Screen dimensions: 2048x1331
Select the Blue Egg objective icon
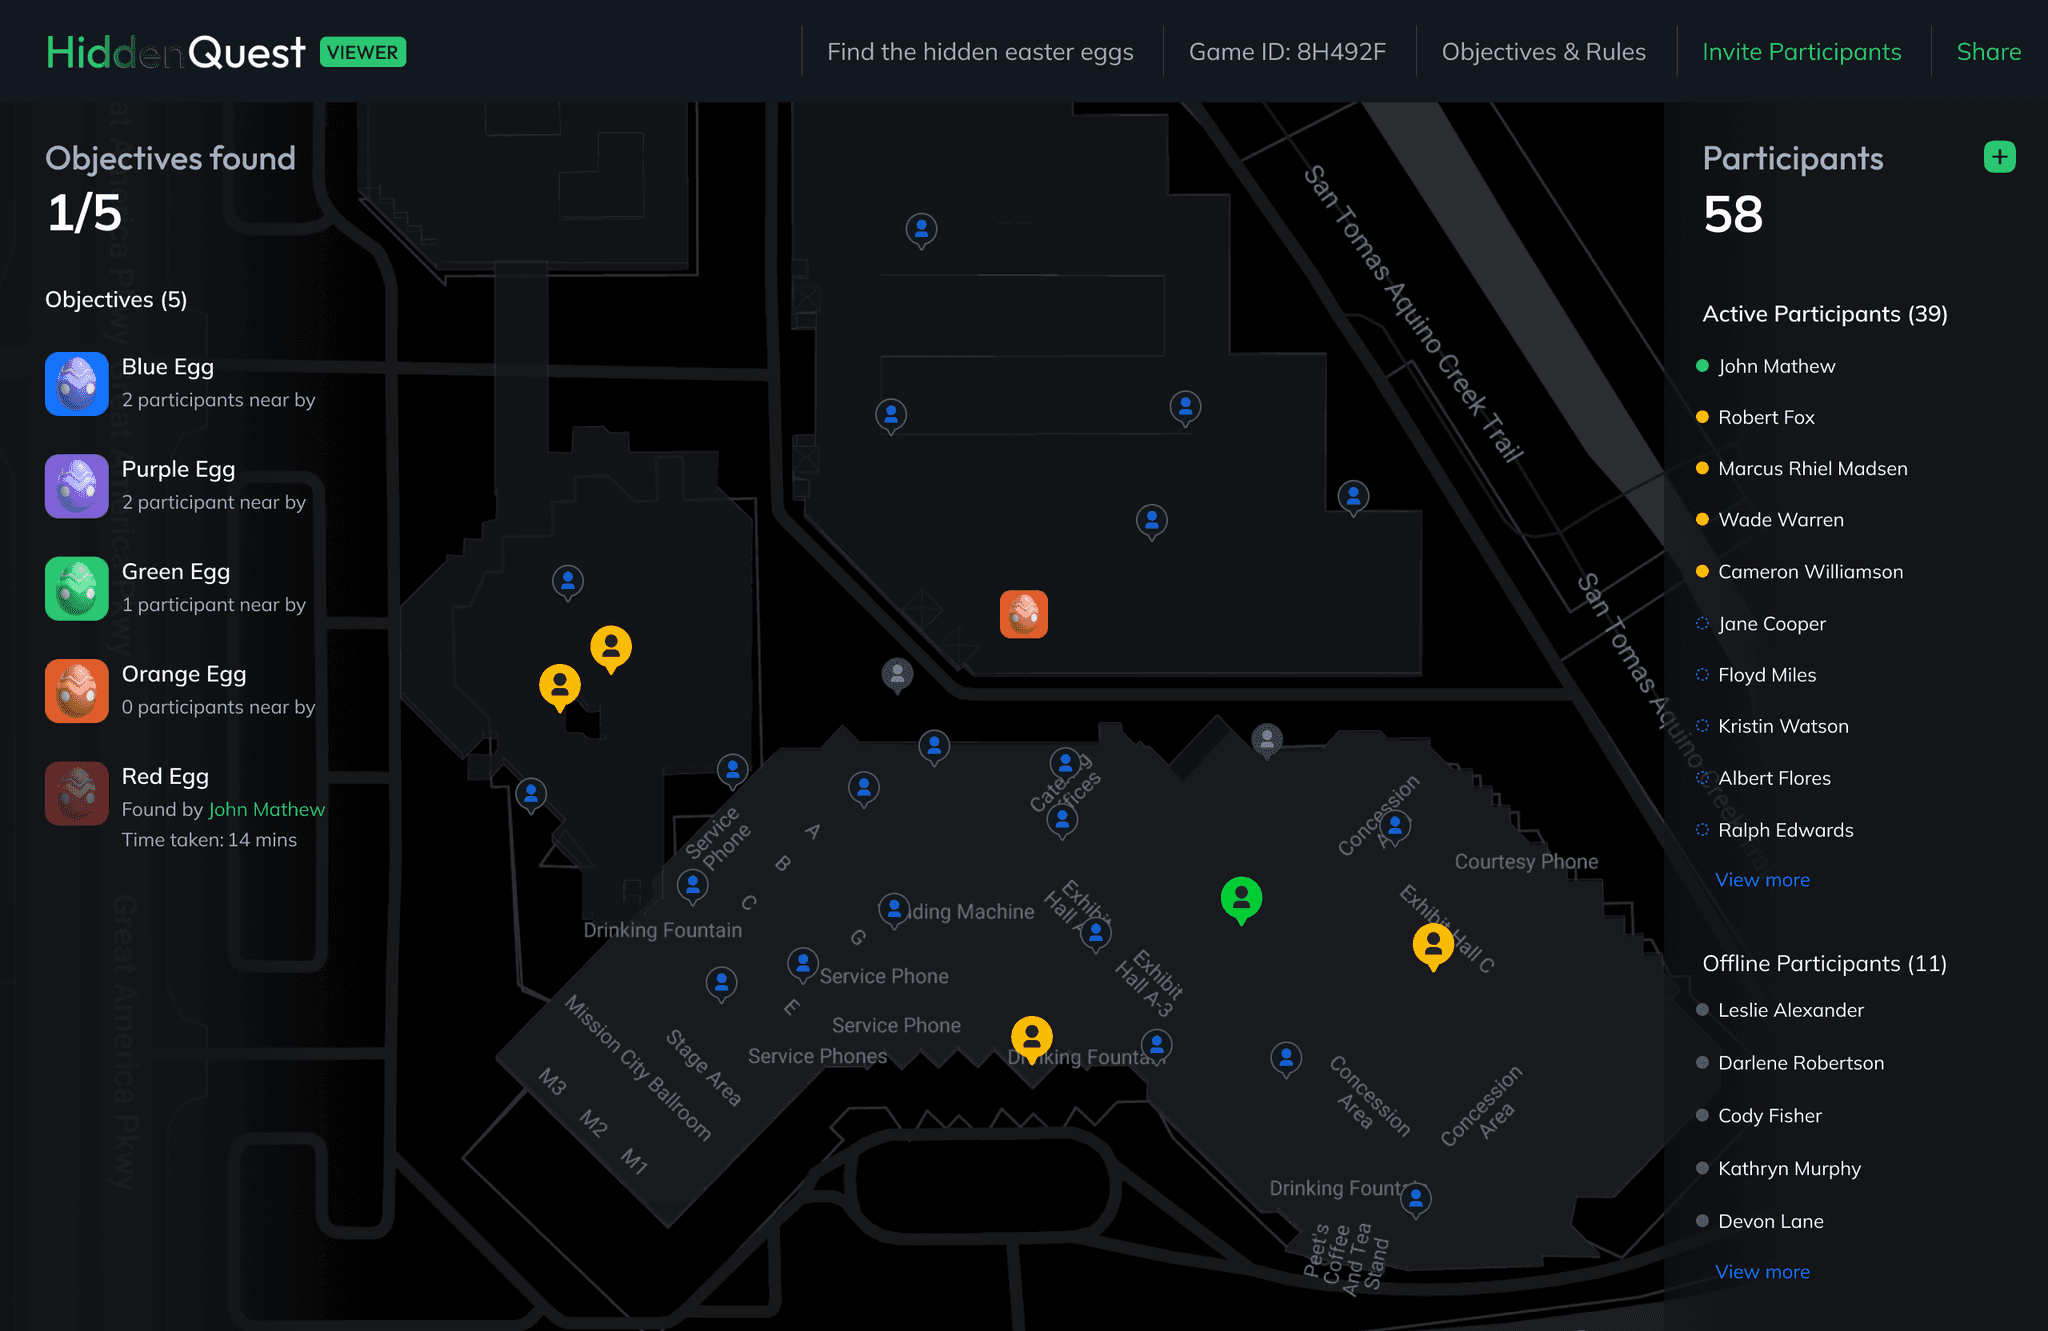tap(77, 384)
